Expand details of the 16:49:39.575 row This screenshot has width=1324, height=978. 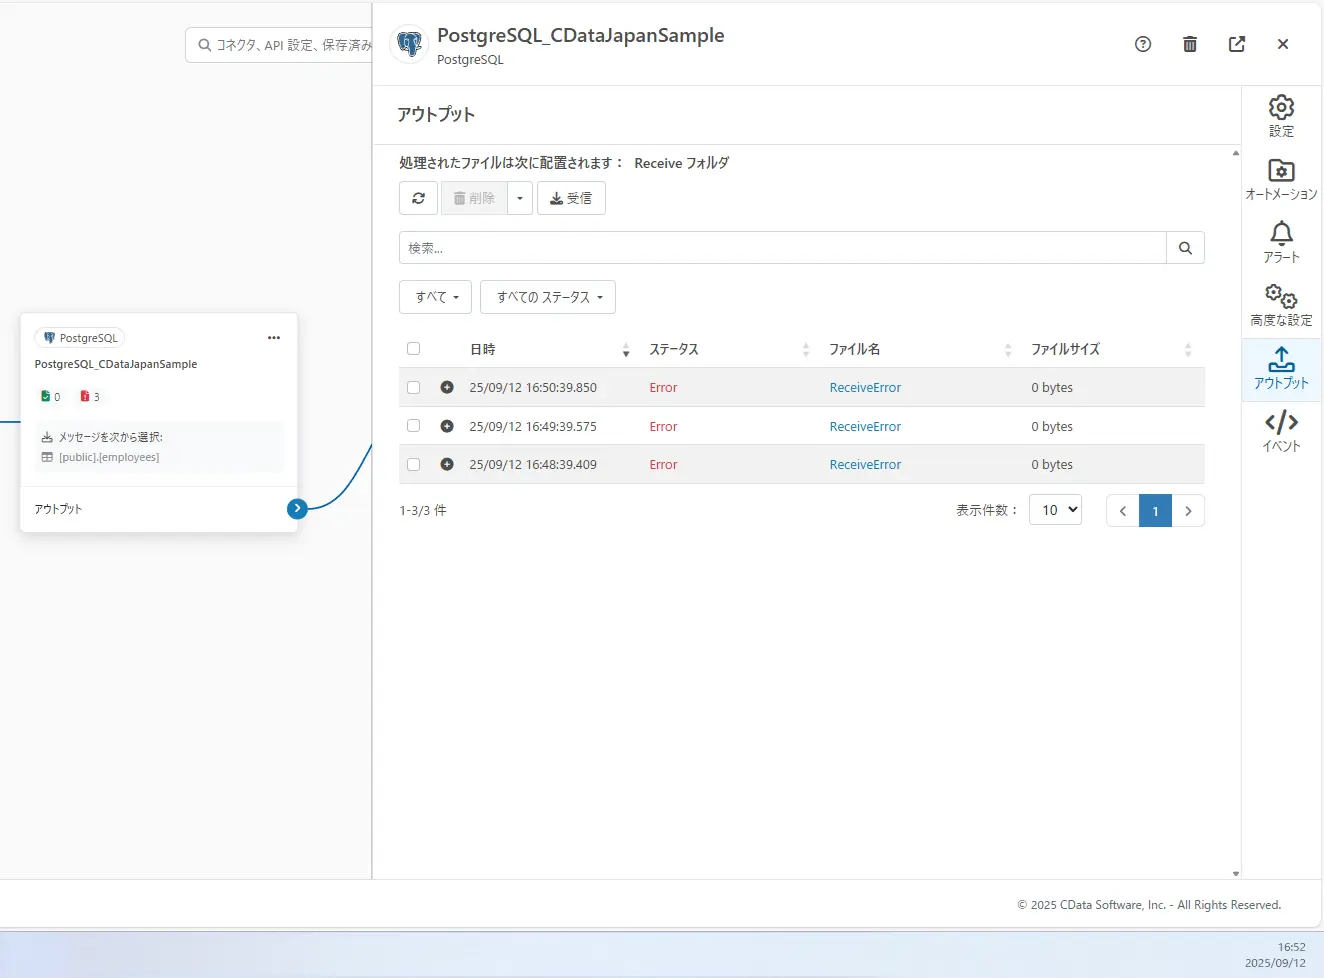[x=447, y=426]
